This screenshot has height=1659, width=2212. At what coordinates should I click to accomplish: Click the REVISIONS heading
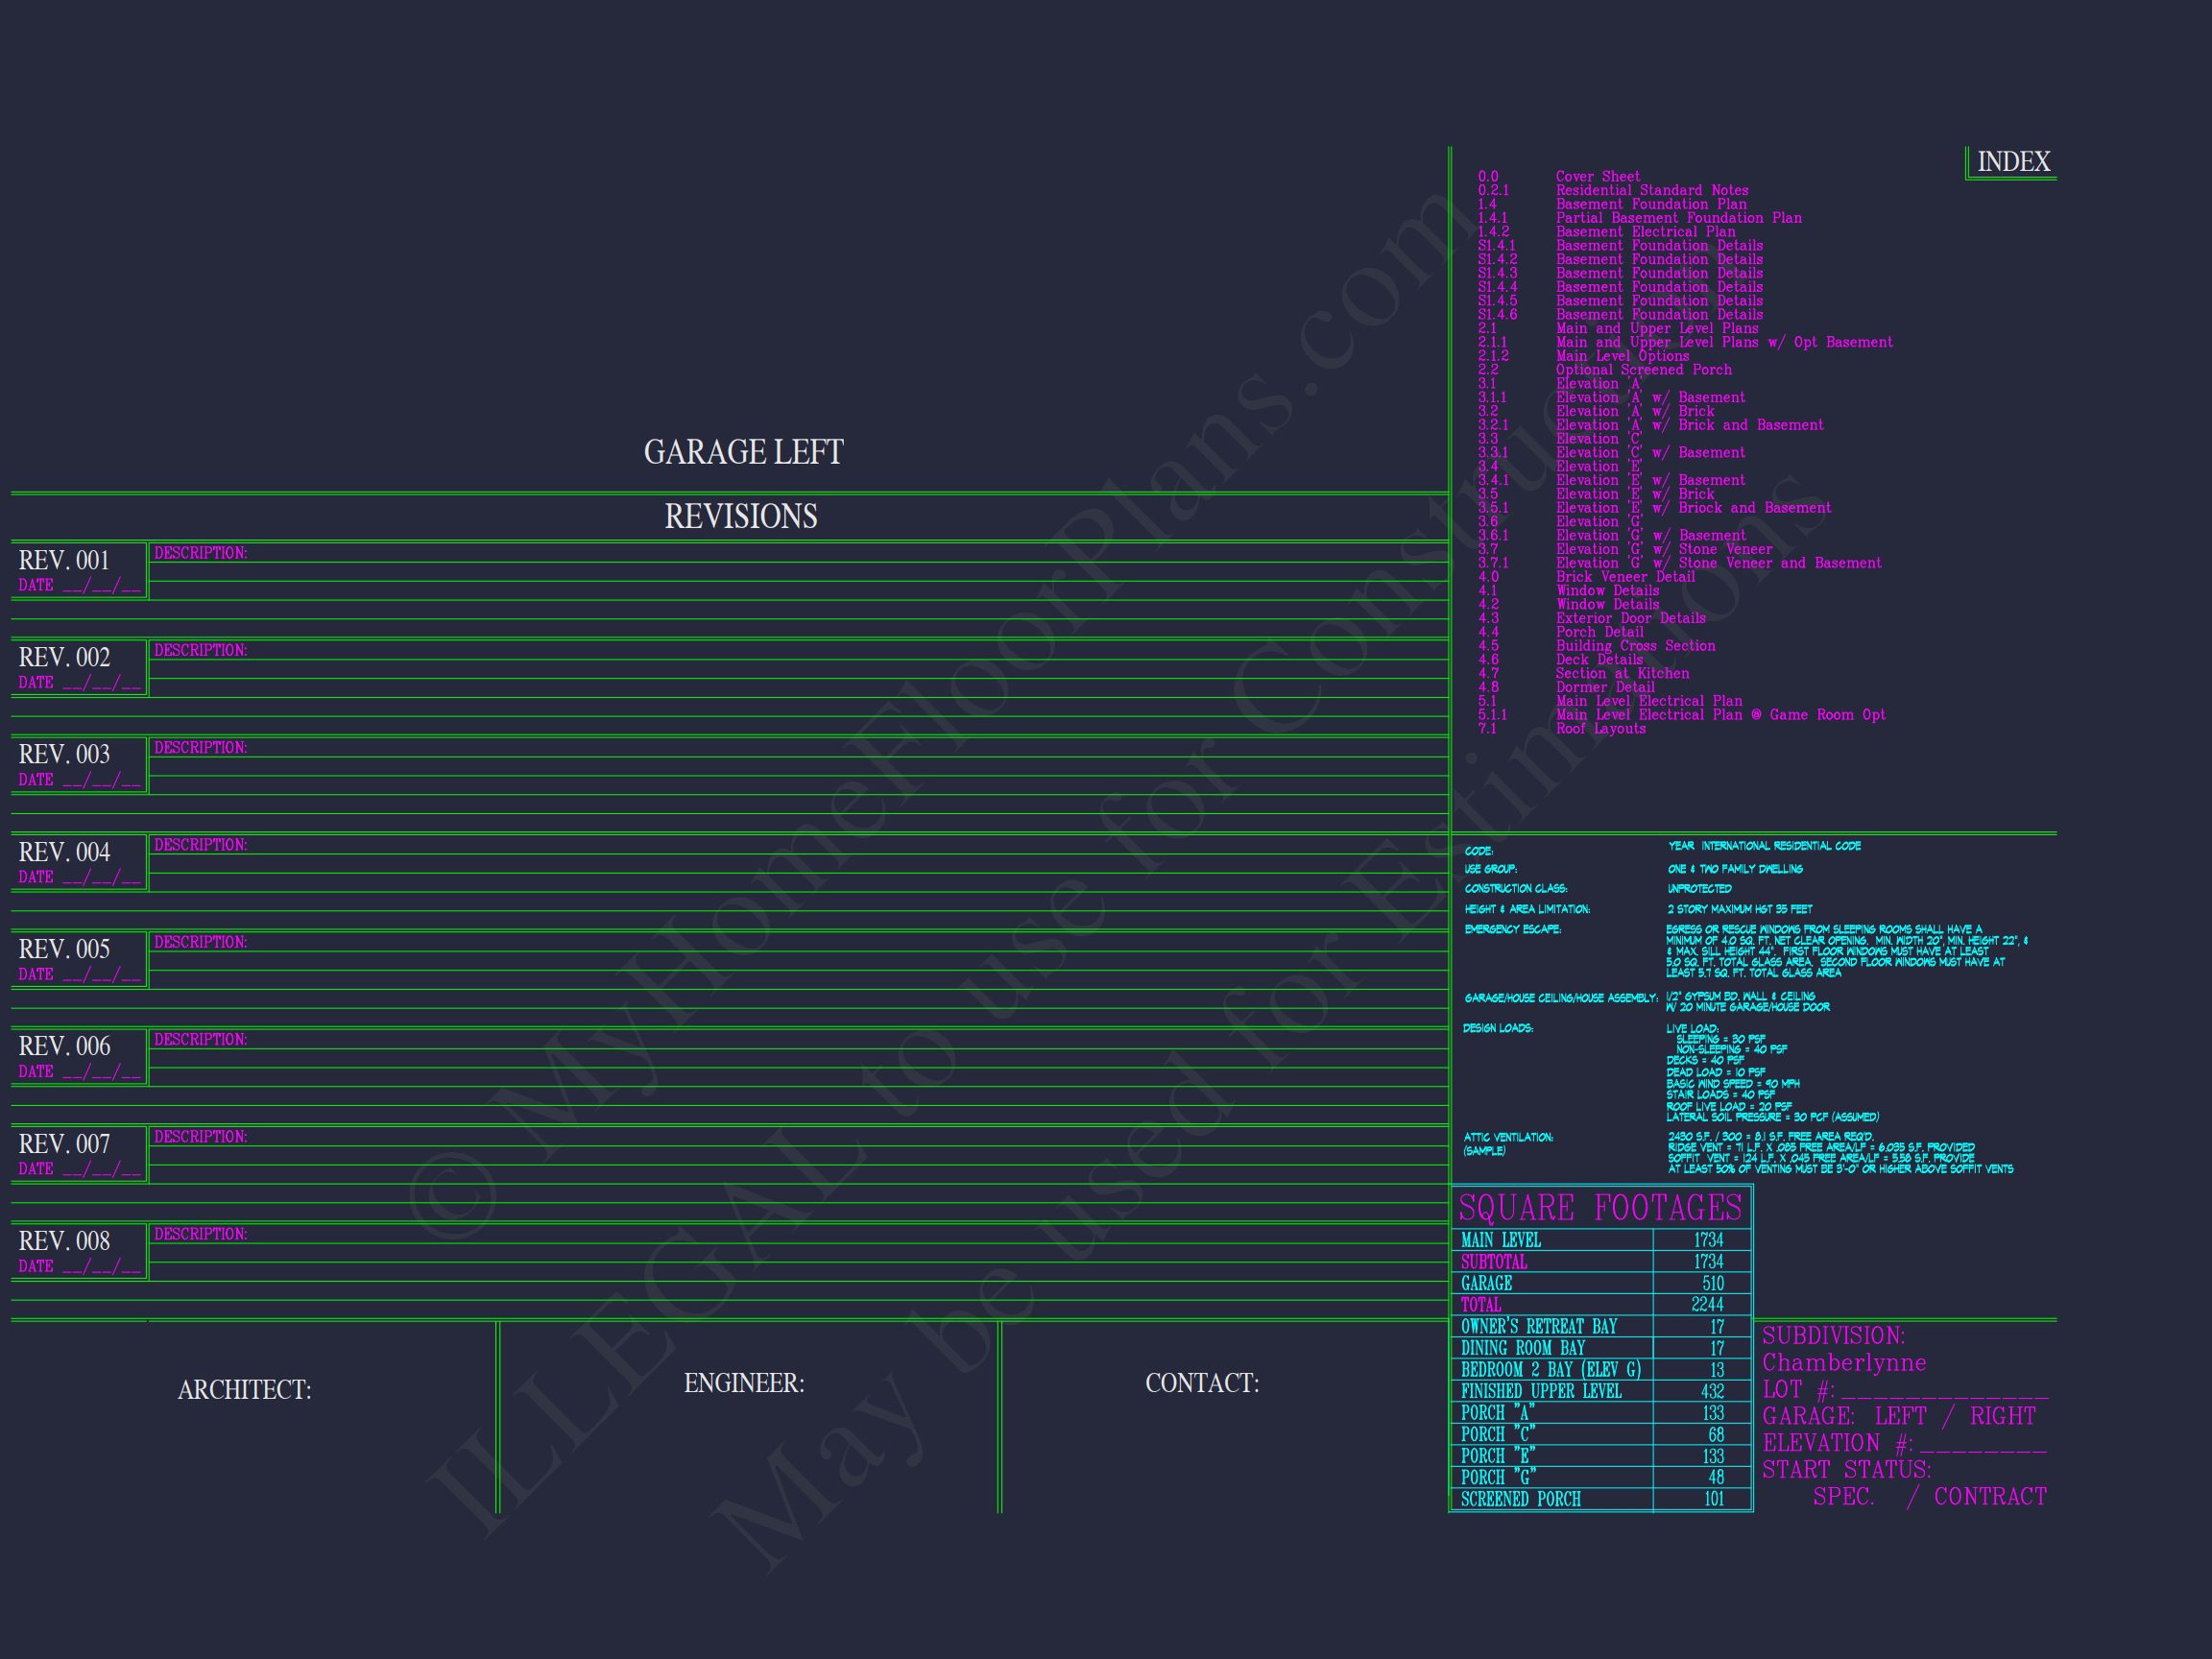741,516
